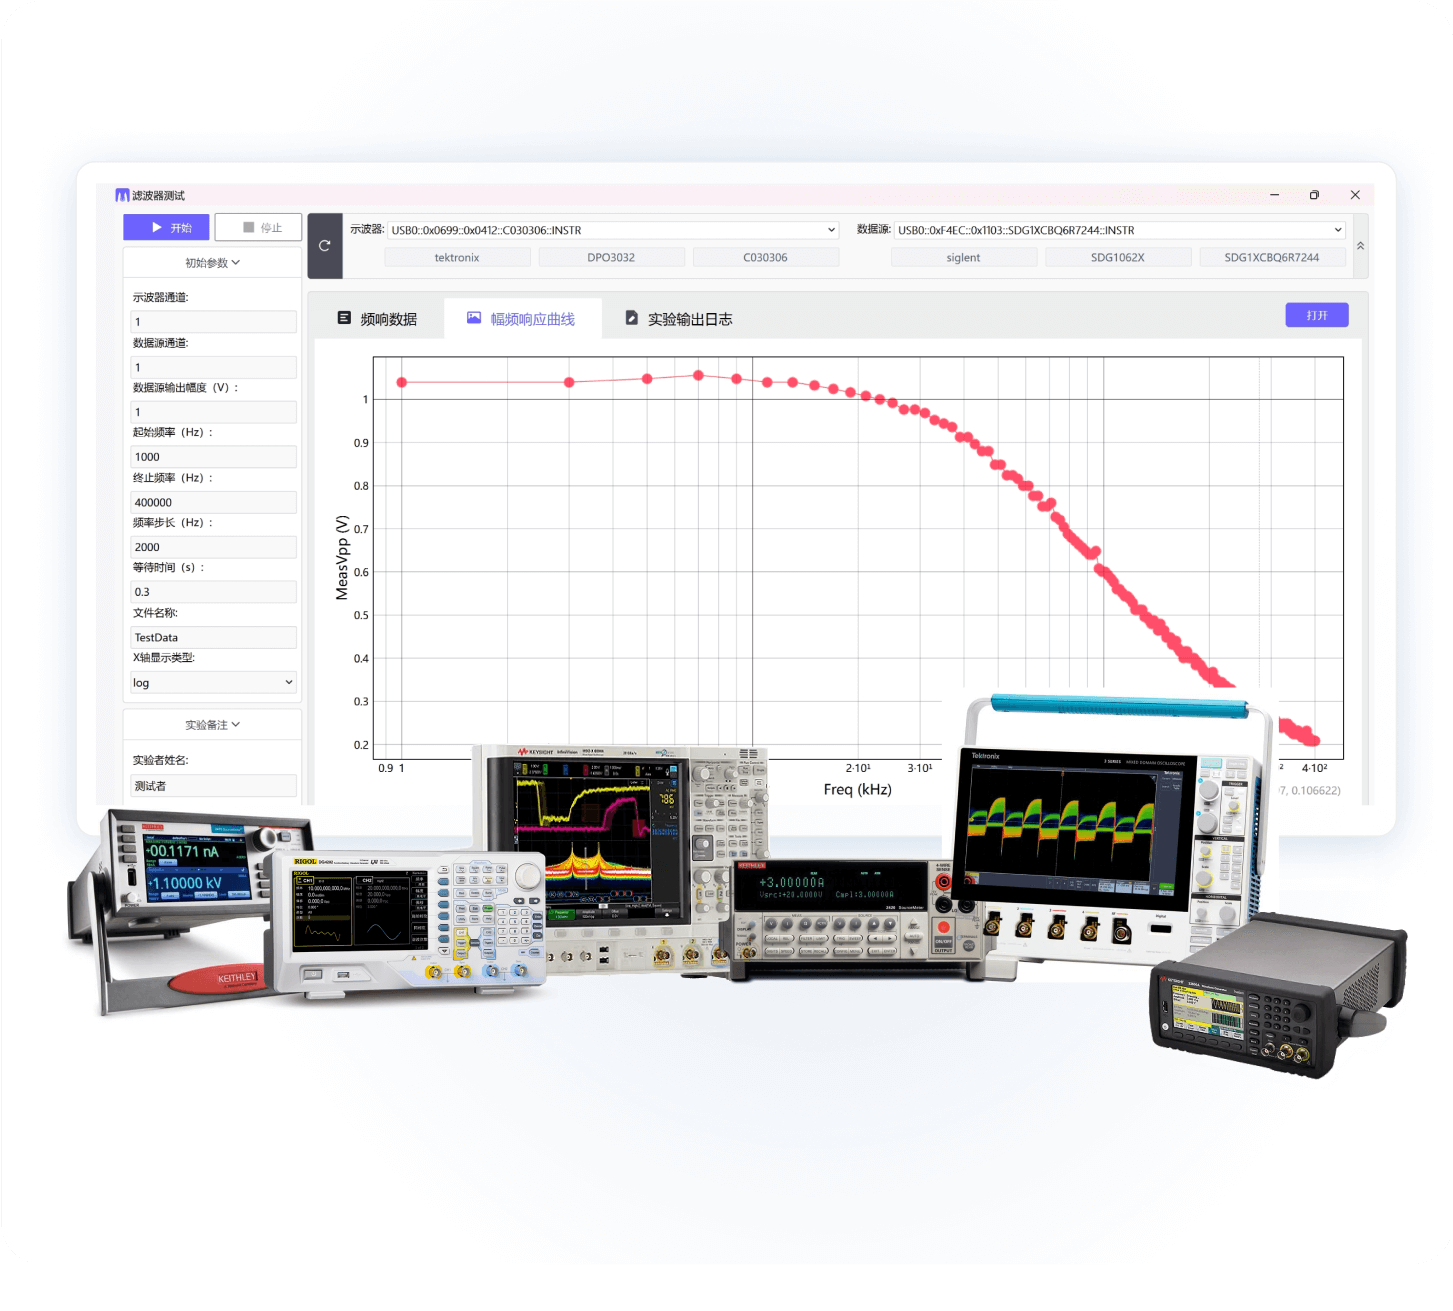
Task: Click the 实验者姓名 field with 测试者
Action: 213,786
